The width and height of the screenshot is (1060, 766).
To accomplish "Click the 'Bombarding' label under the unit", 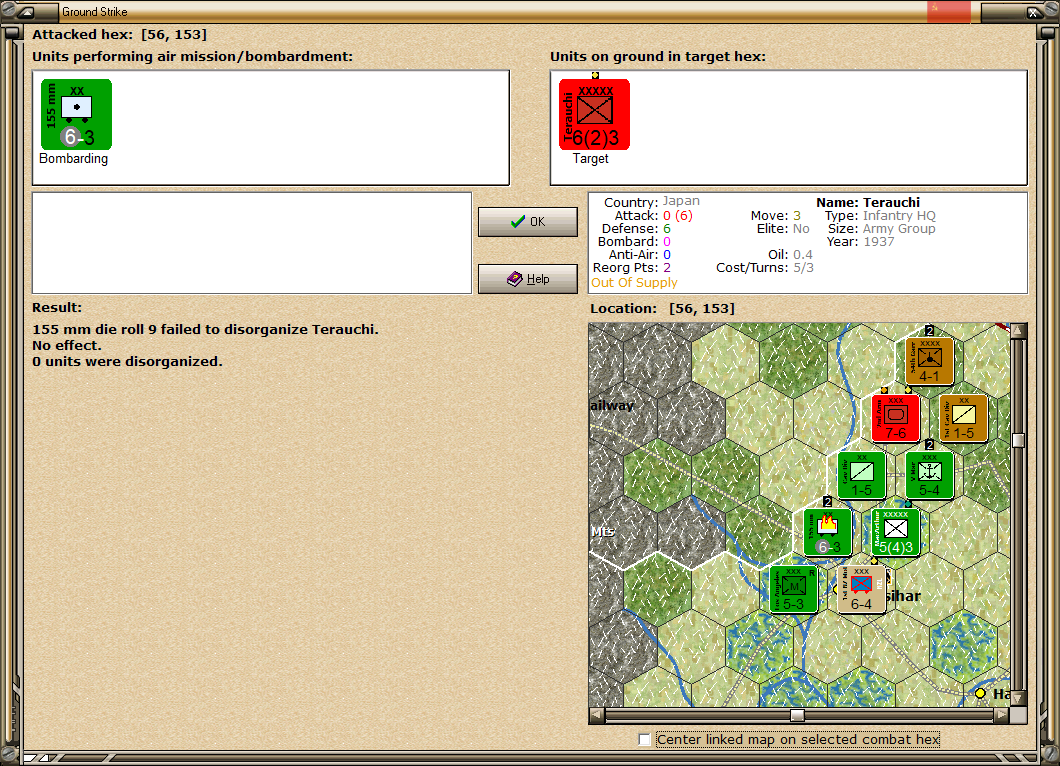I will (74, 158).
